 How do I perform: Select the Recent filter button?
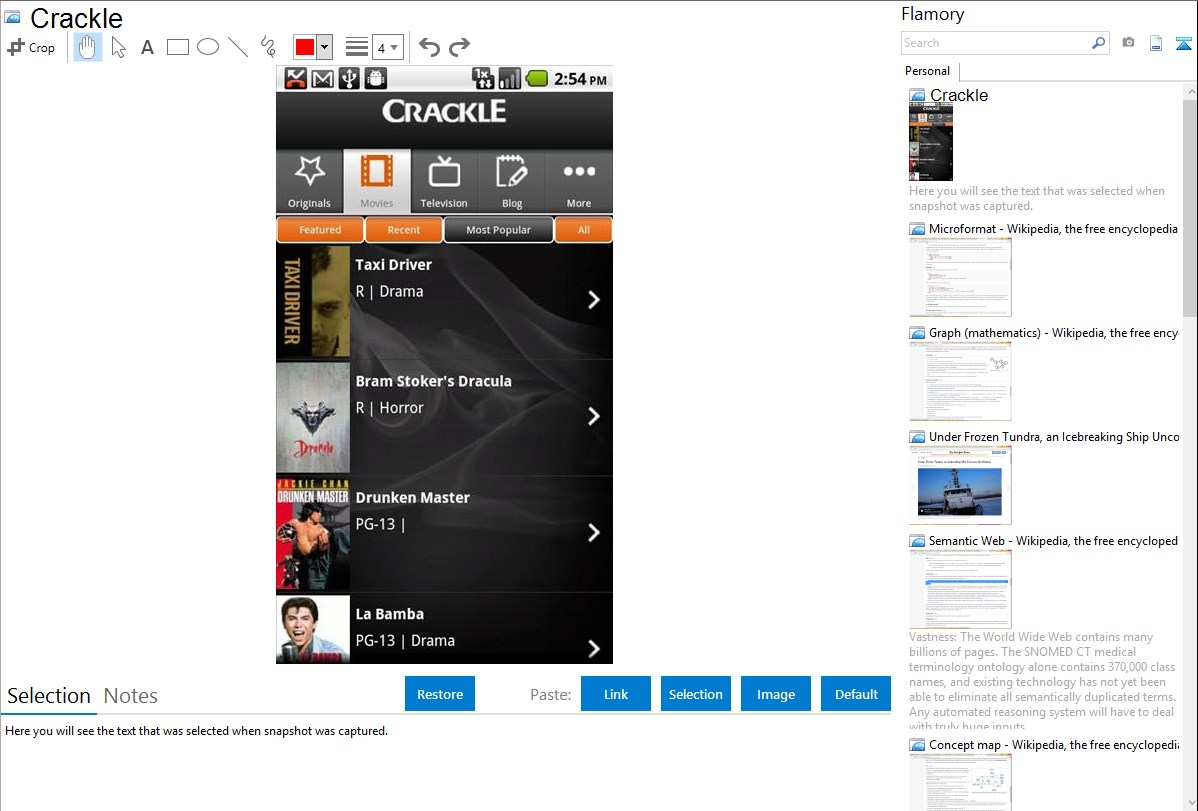(403, 230)
